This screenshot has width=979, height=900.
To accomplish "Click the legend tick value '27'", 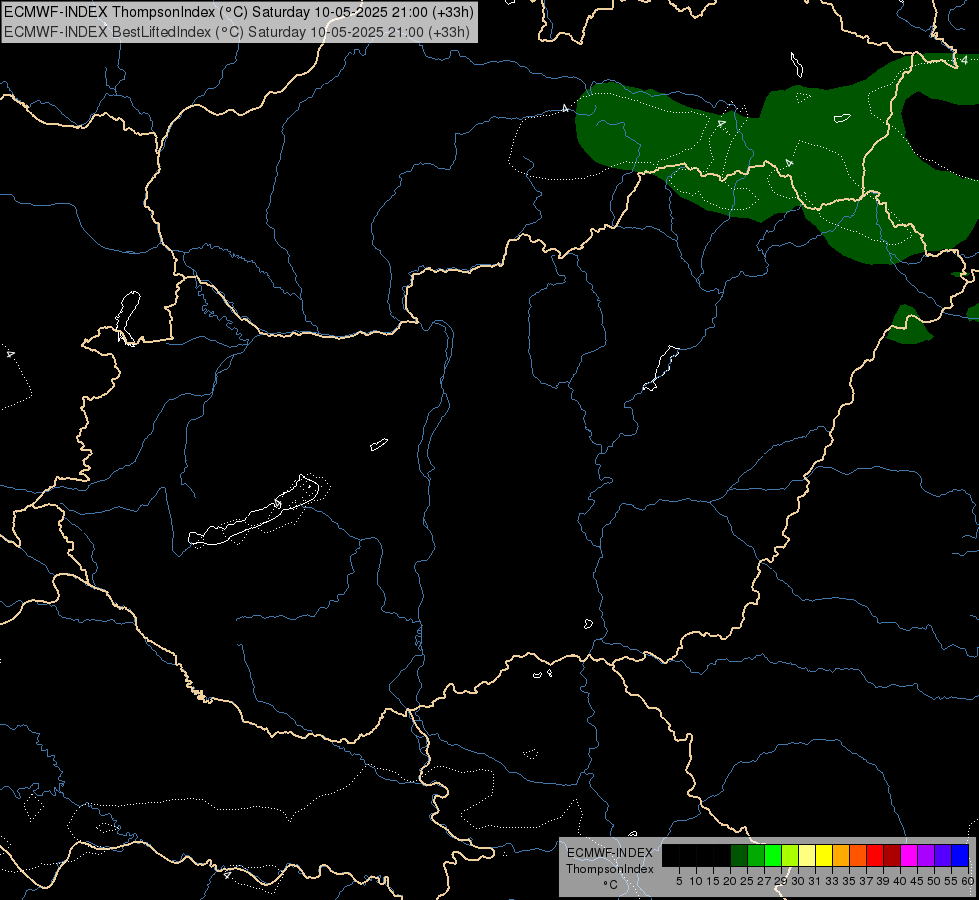I will click(x=764, y=881).
